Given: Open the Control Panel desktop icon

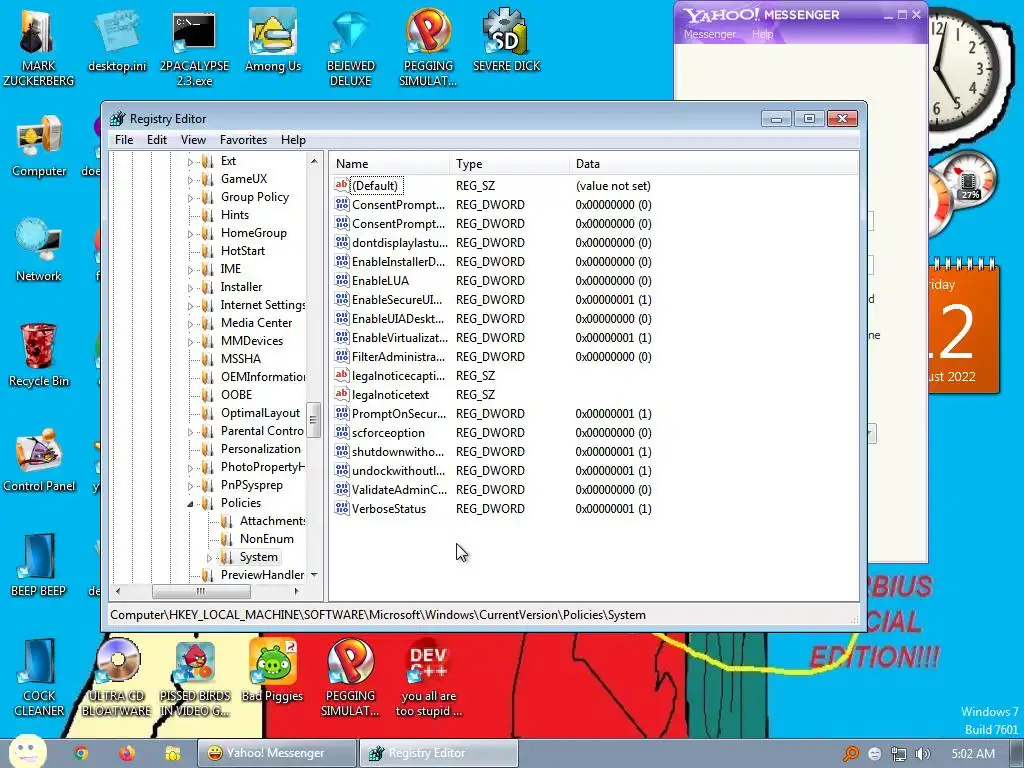Looking at the screenshot, I should 39,460.
